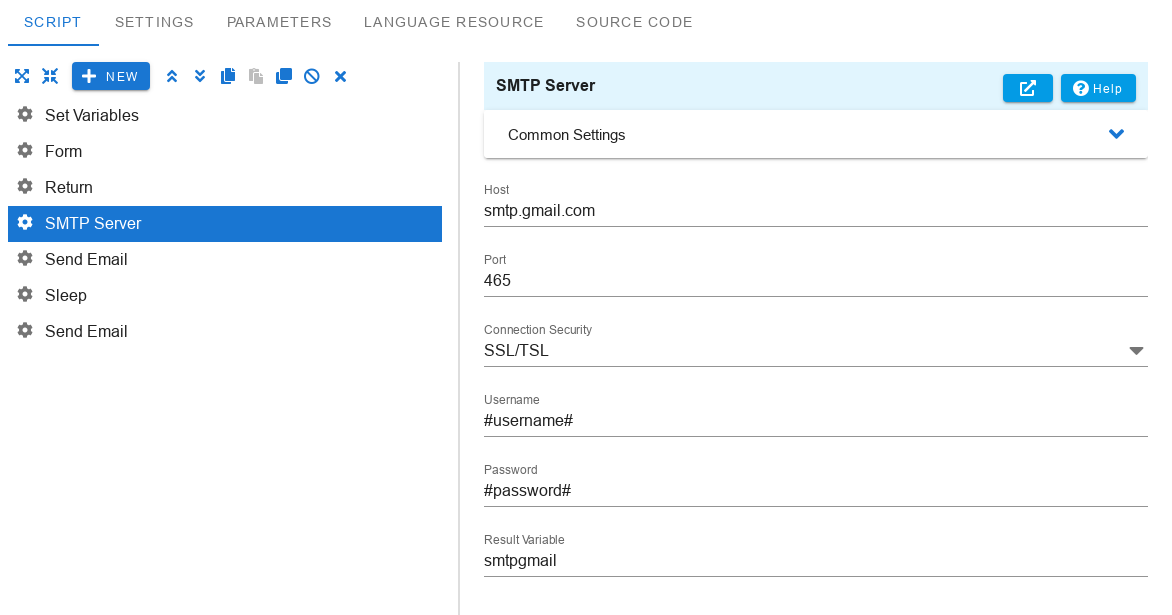Viewport: 1172px width, 615px height.
Task: Switch to the SCRIPT tab
Action: tap(53, 22)
